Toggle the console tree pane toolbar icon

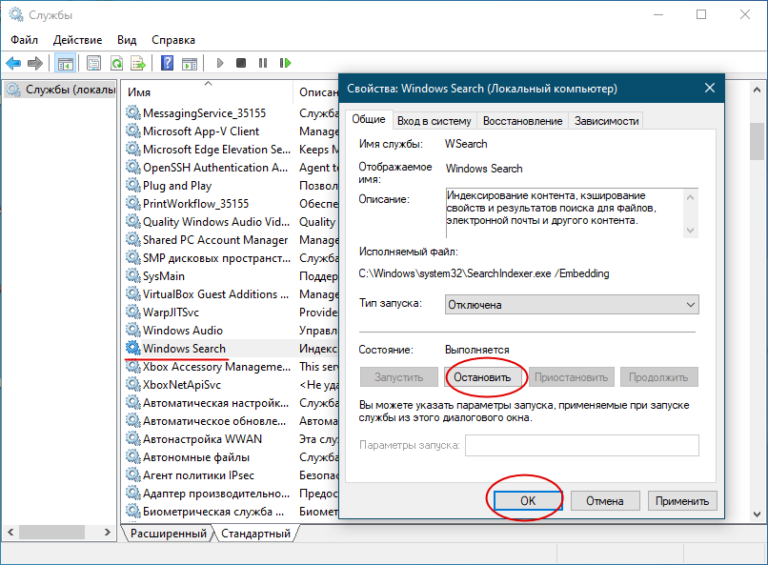pos(65,63)
